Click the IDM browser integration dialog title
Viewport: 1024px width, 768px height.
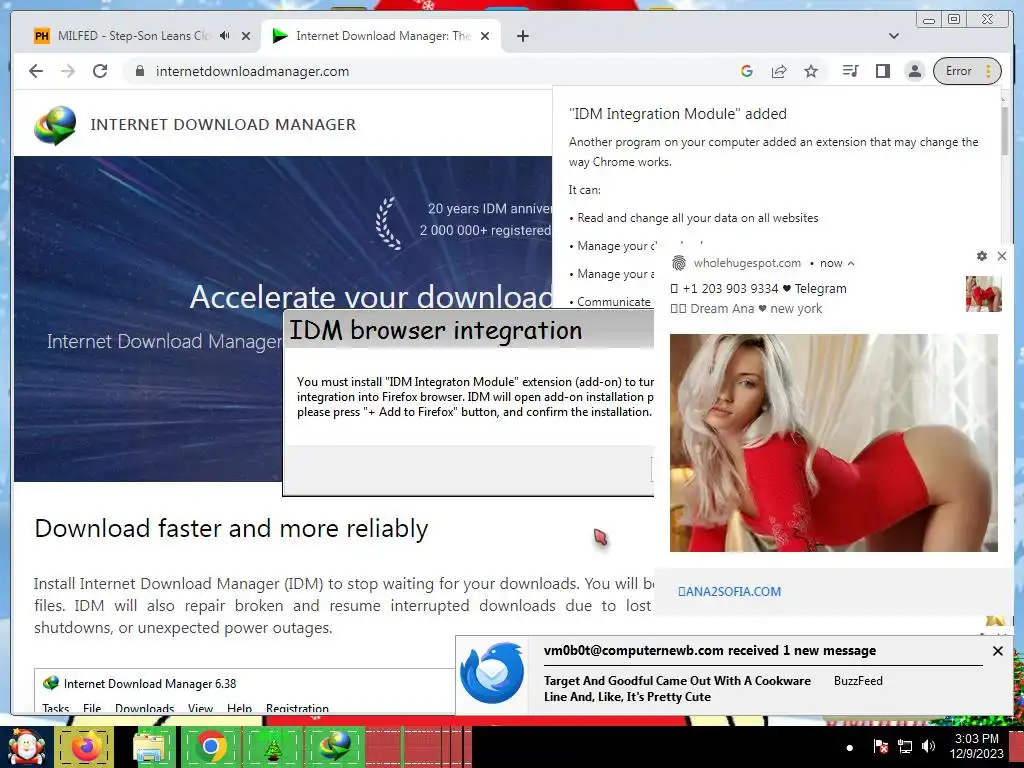coord(436,330)
